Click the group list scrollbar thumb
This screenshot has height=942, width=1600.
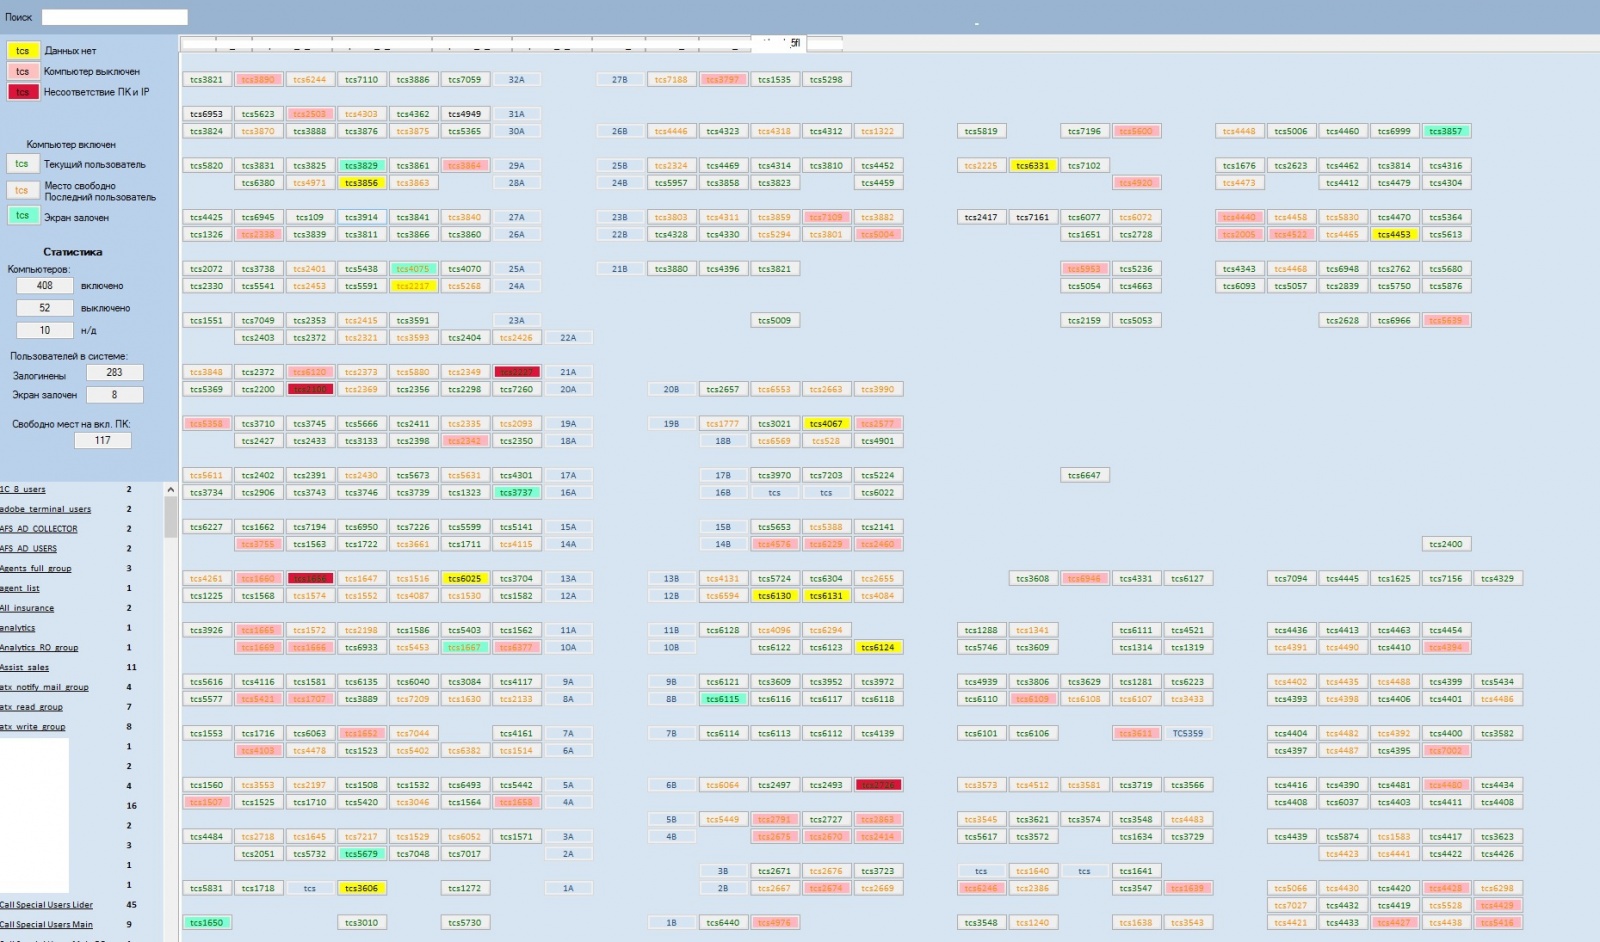[170, 517]
